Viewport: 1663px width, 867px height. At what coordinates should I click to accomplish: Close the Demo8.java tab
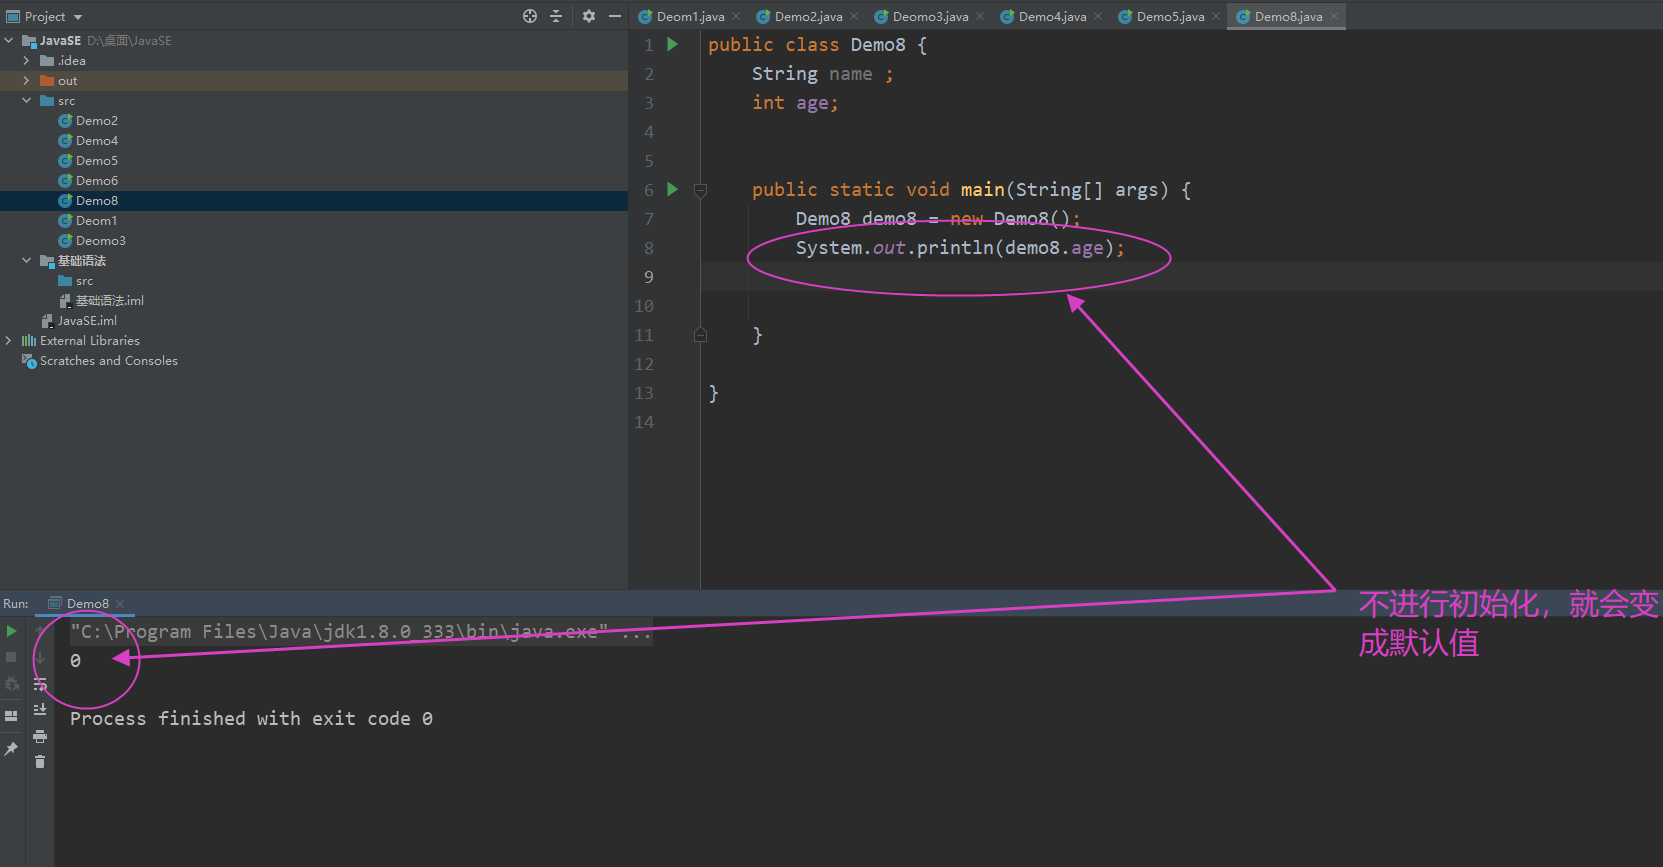(x=1334, y=16)
